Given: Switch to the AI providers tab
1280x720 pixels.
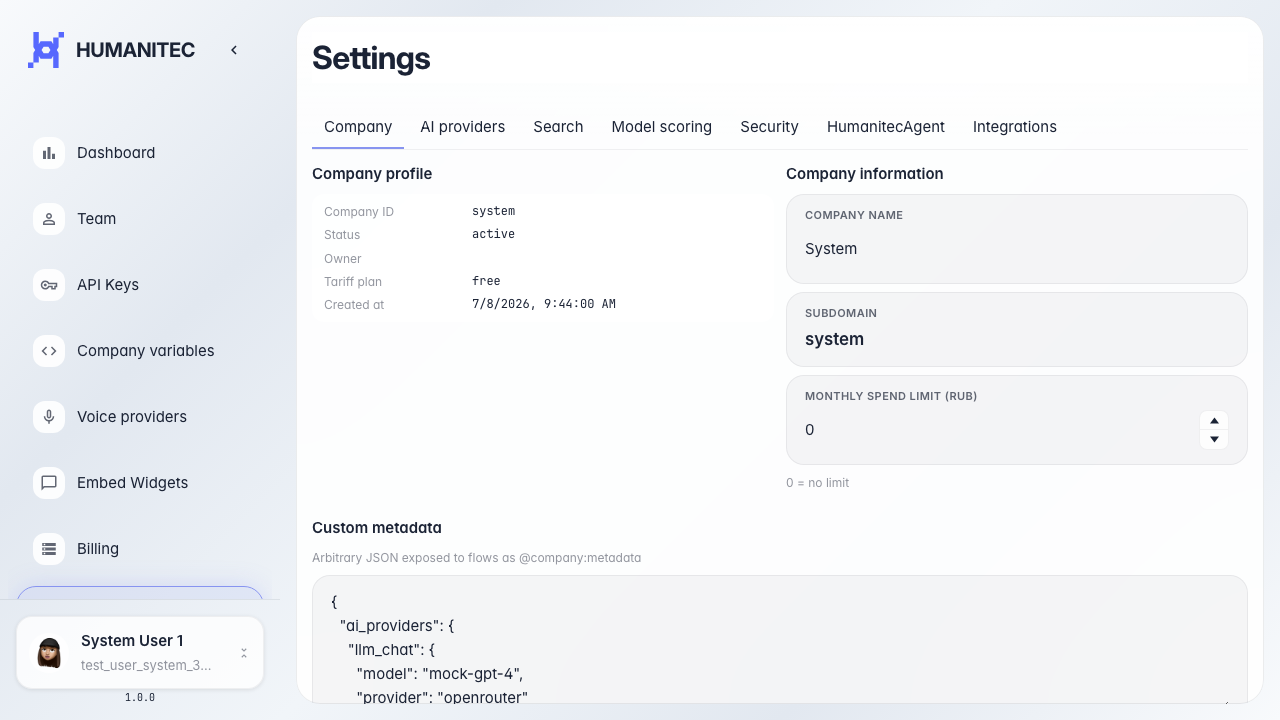Looking at the screenshot, I should pos(462,127).
